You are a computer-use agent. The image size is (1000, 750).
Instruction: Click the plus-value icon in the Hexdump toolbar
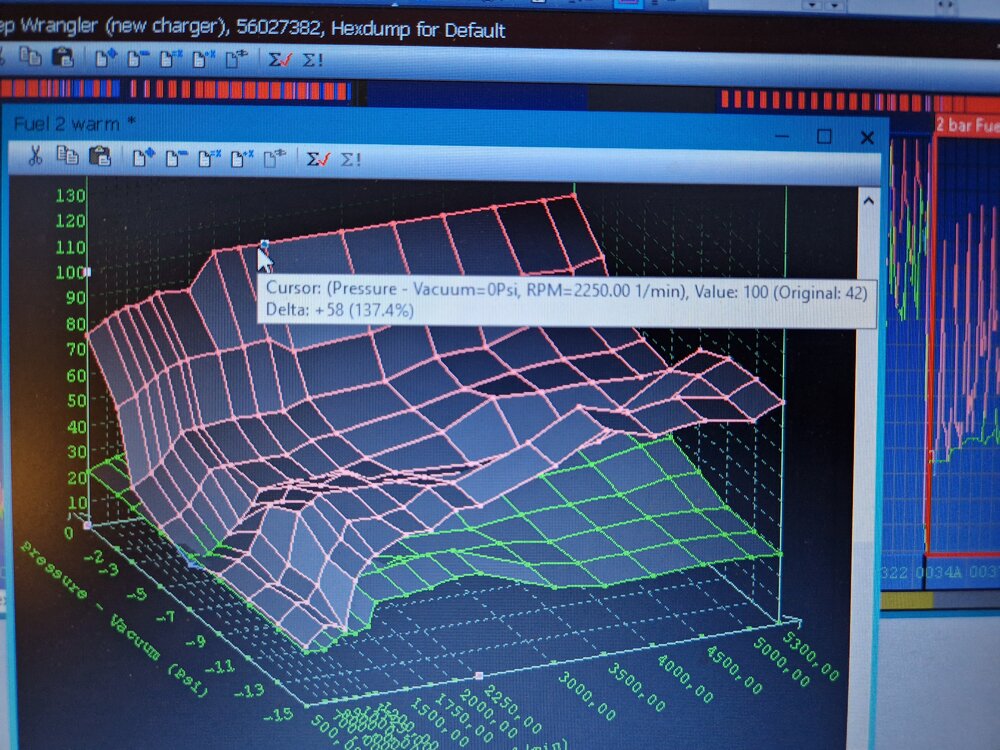[x=105, y=58]
